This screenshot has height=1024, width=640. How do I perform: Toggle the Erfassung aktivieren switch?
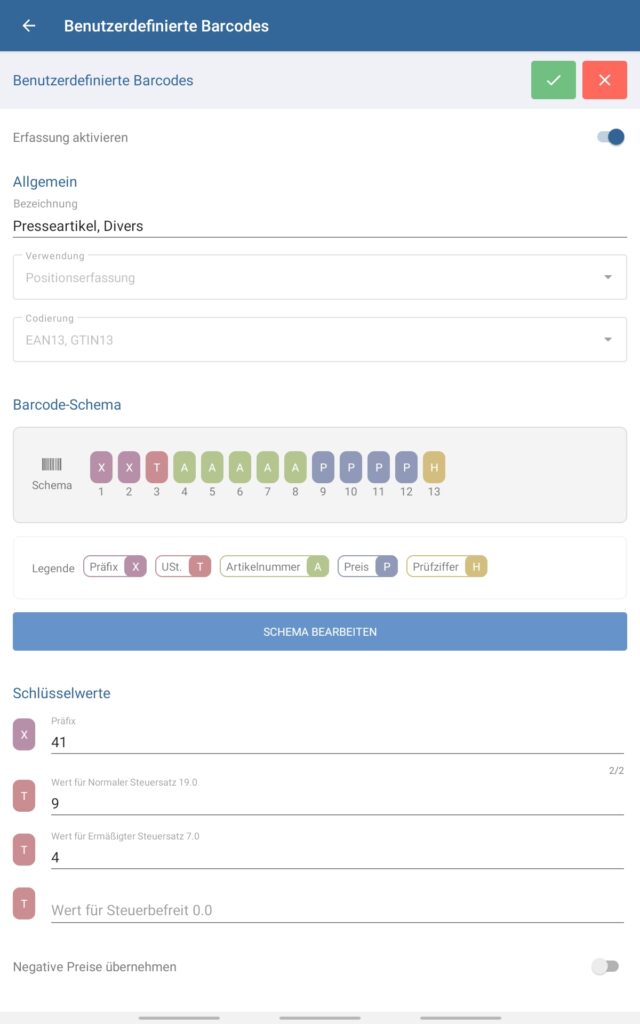coord(610,137)
